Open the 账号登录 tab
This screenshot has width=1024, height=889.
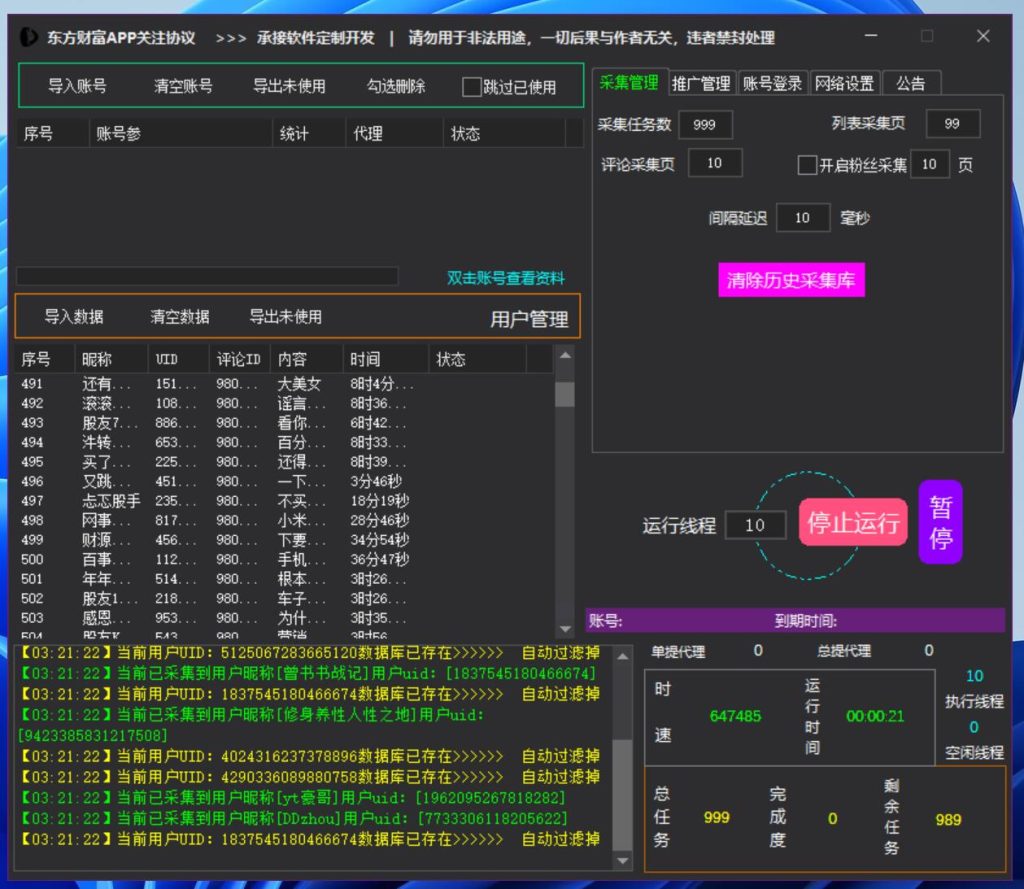772,83
